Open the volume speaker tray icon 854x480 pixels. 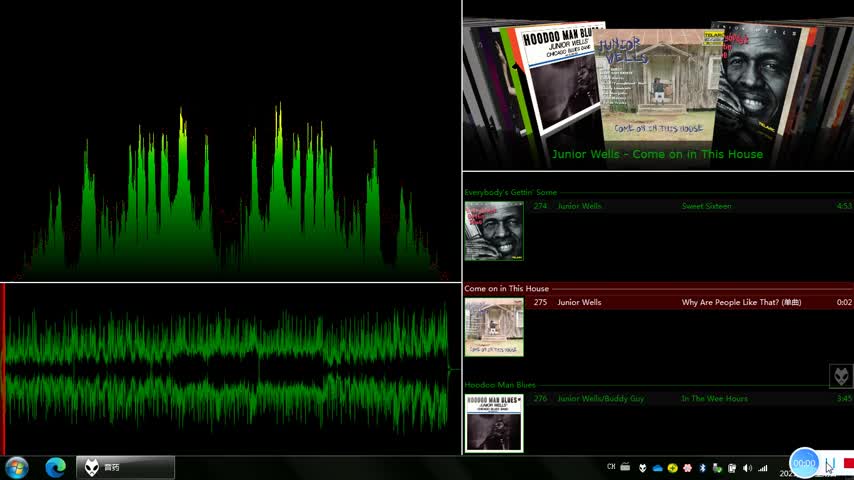click(747, 467)
